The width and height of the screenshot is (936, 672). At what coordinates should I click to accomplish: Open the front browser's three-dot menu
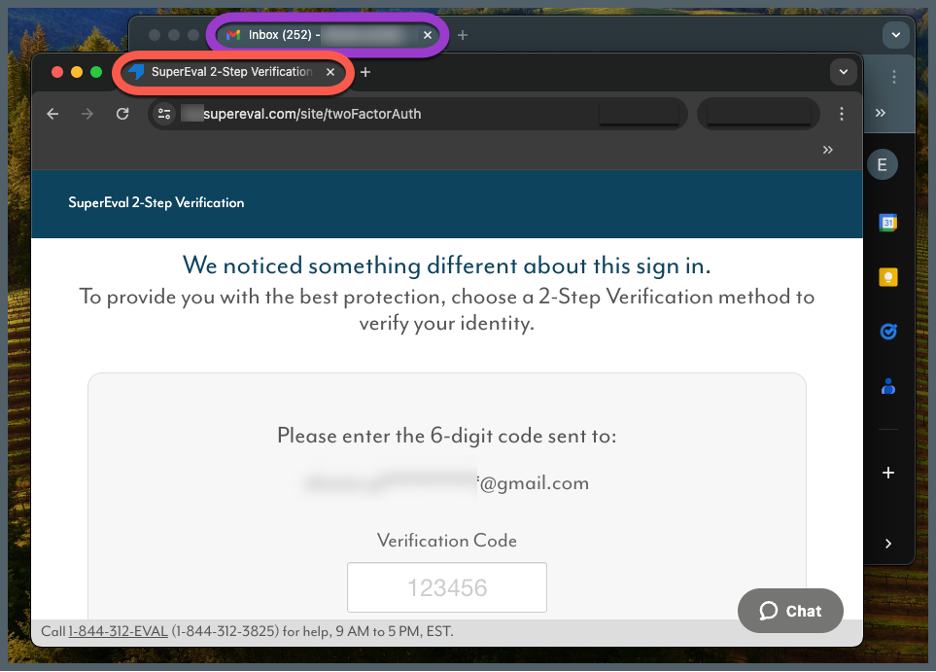point(842,114)
